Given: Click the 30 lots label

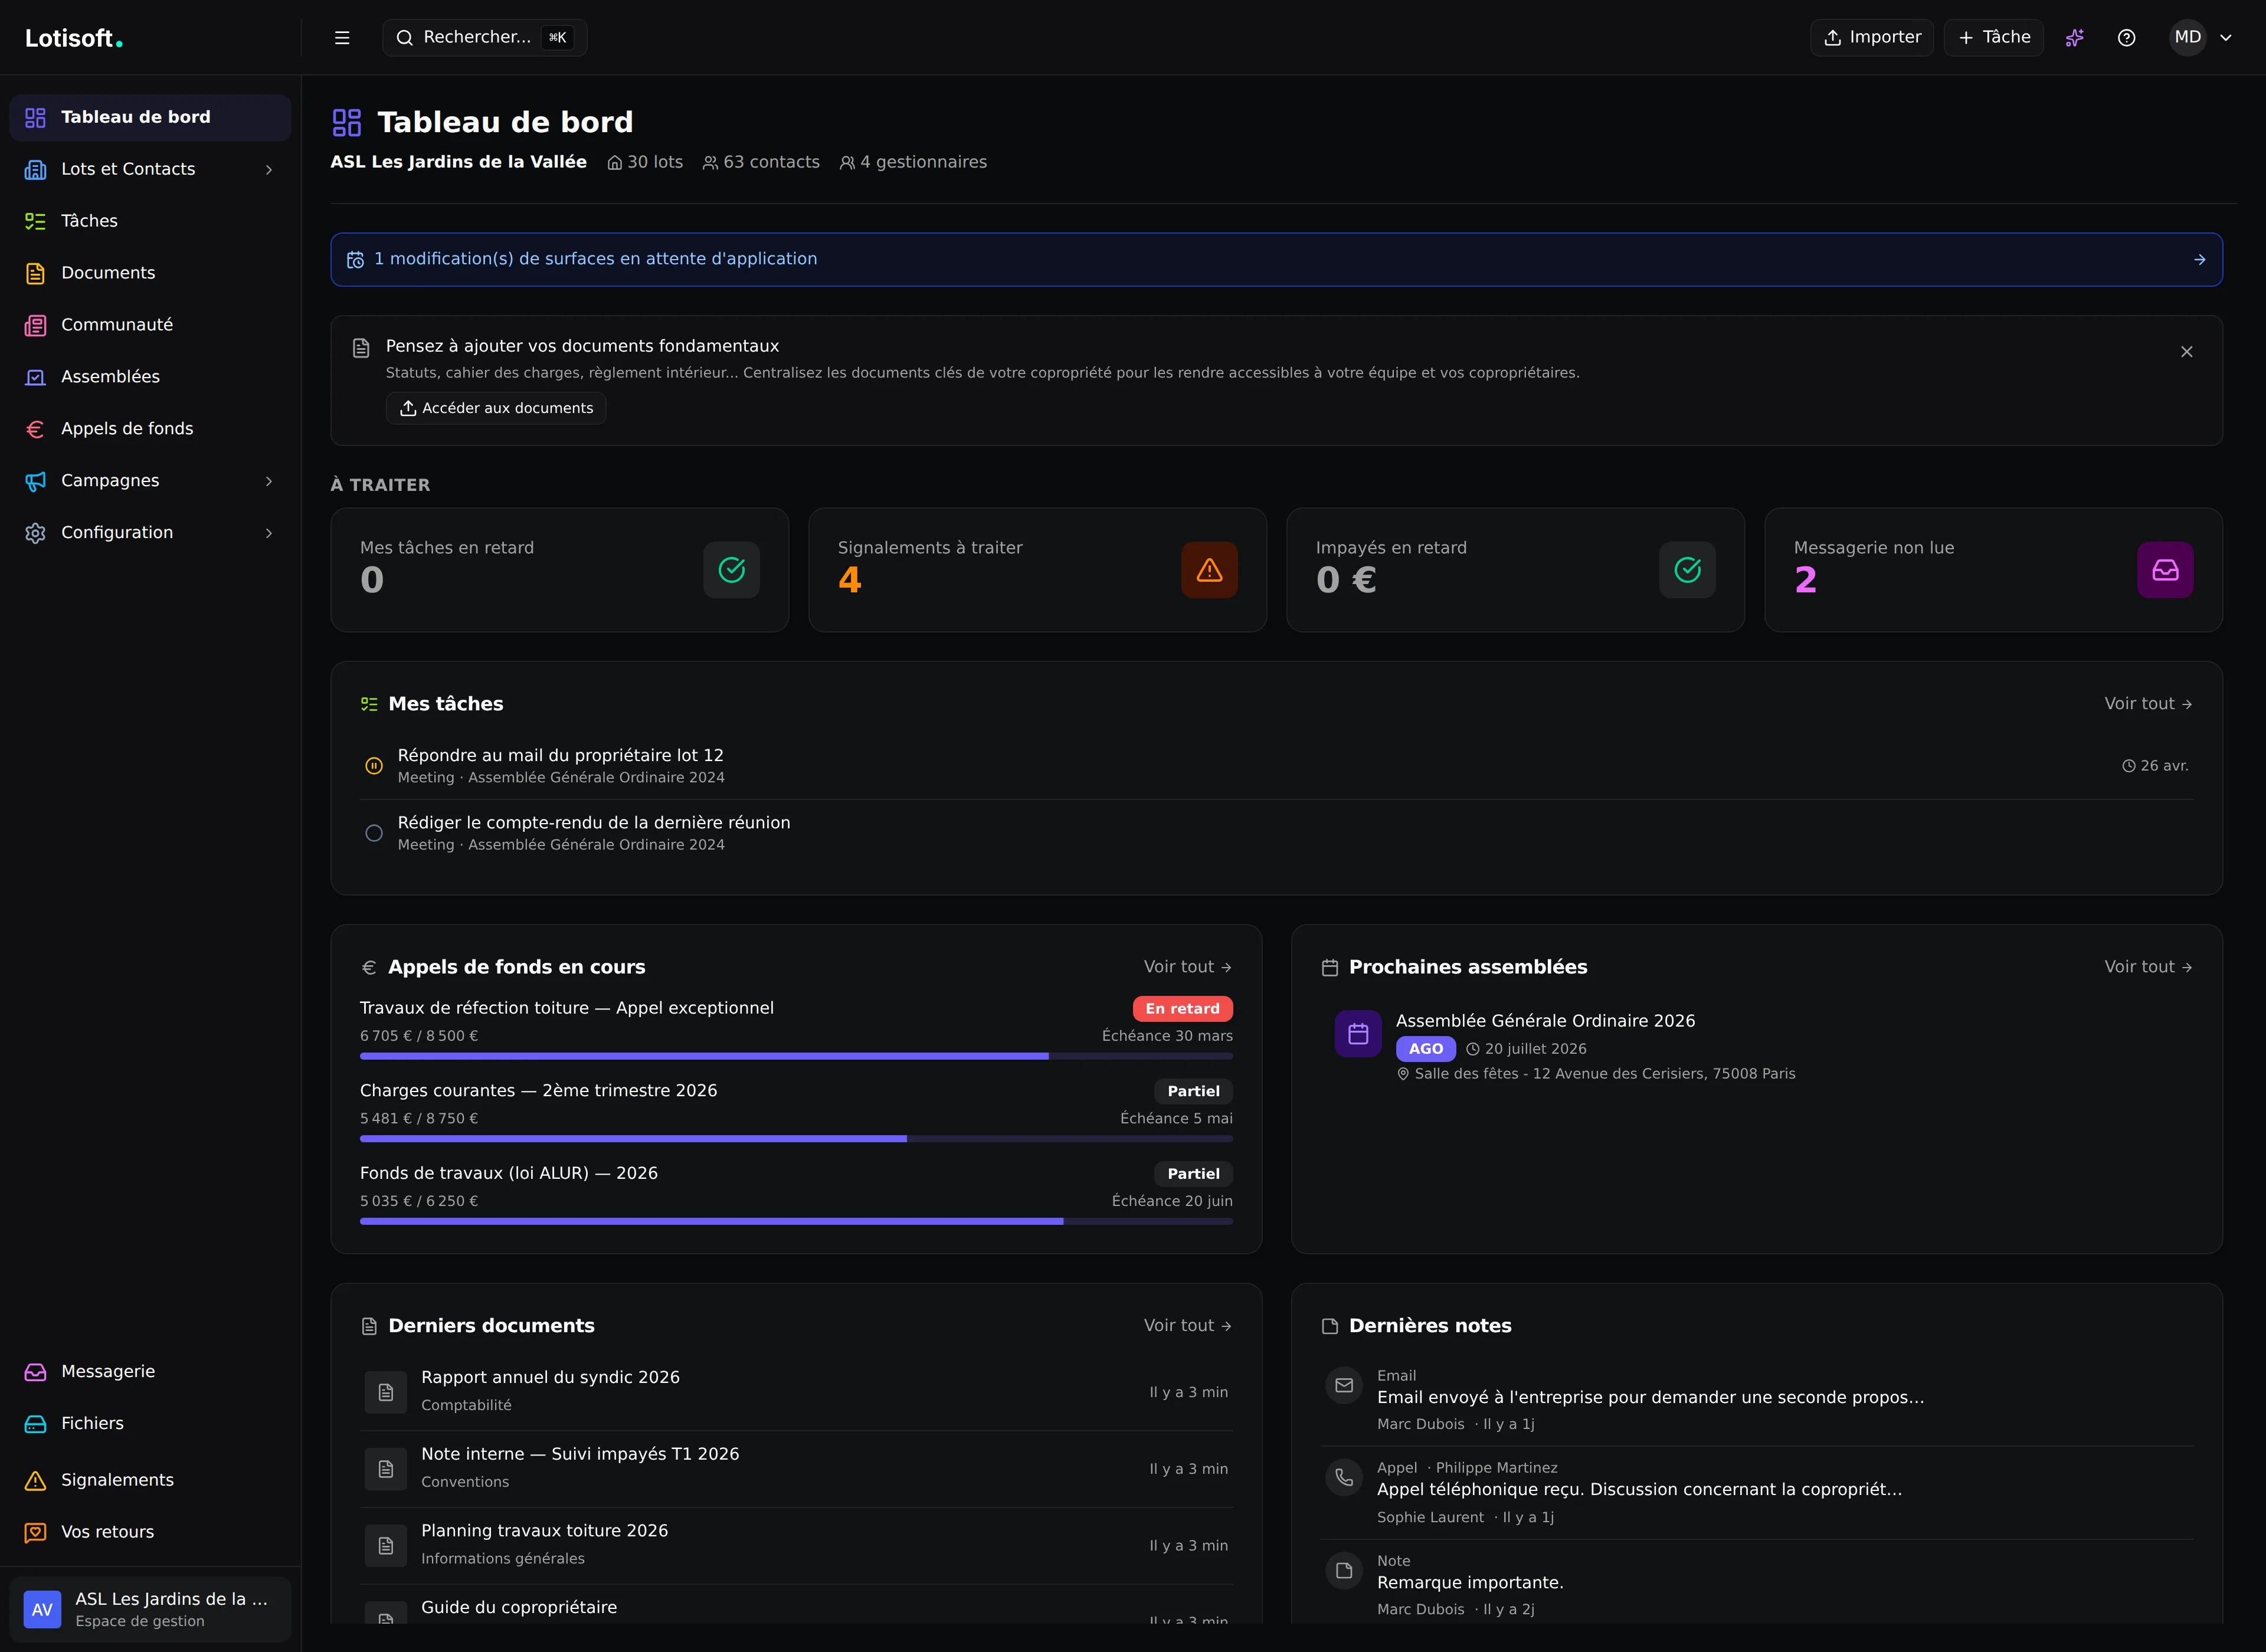Looking at the screenshot, I should pos(645,162).
